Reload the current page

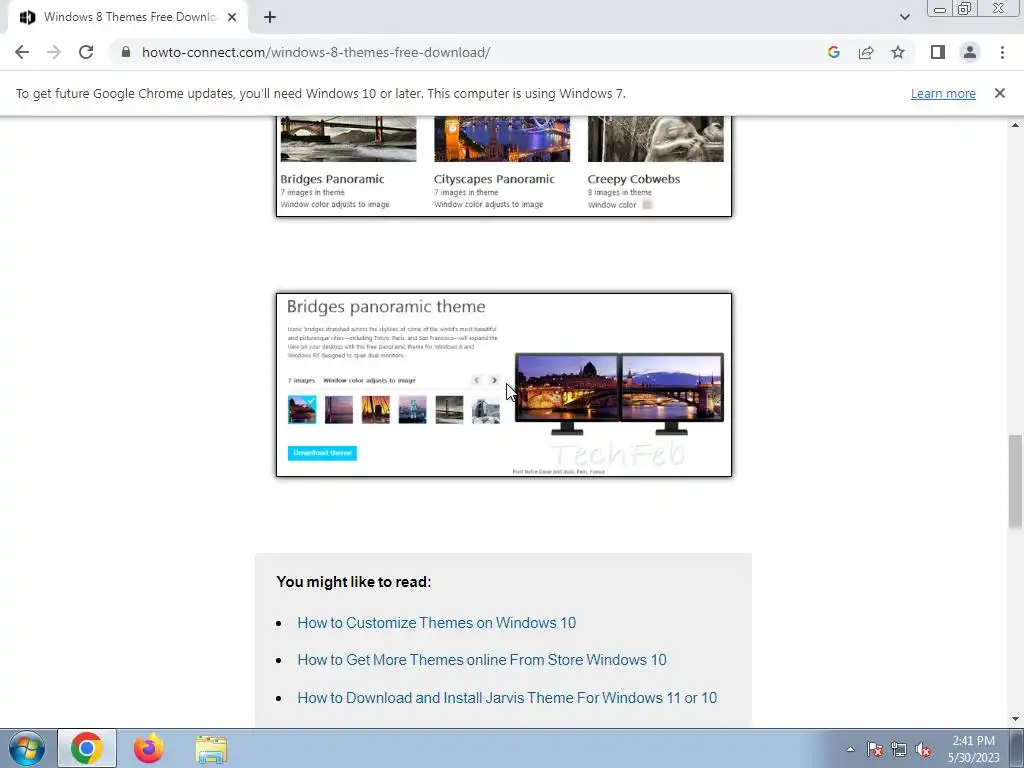pos(86,52)
